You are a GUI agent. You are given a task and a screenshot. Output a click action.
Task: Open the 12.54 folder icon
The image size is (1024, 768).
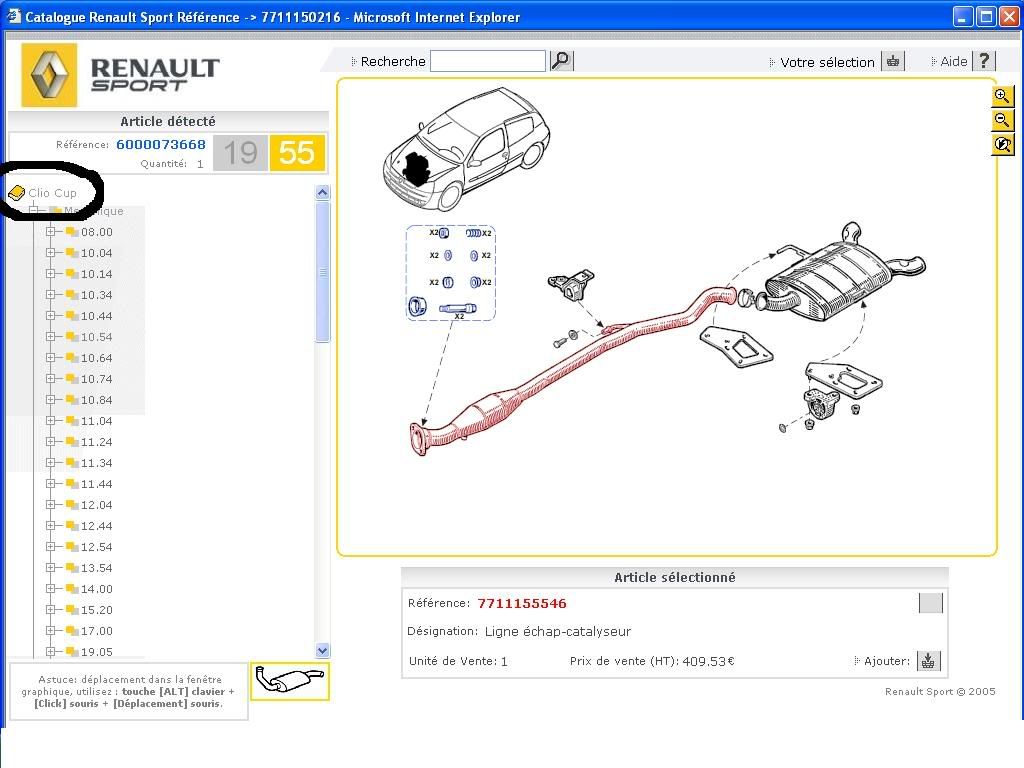coord(72,547)
